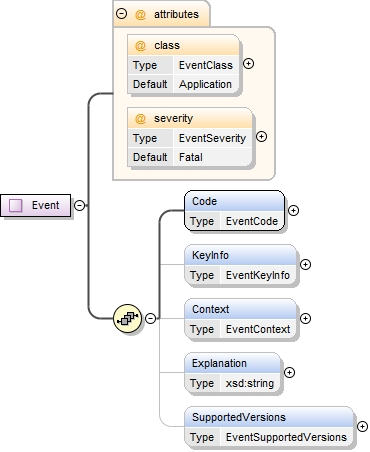Click the EventSeverity type value
This screenshot has width=370, height=452.
pyautogui.click(x=212, y=138)
